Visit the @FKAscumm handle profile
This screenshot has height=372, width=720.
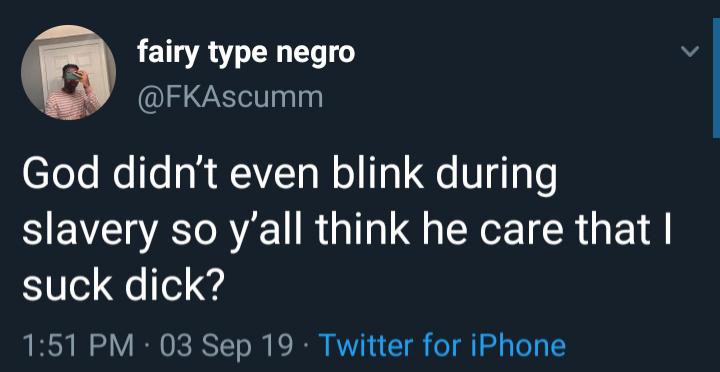point(230,97)
